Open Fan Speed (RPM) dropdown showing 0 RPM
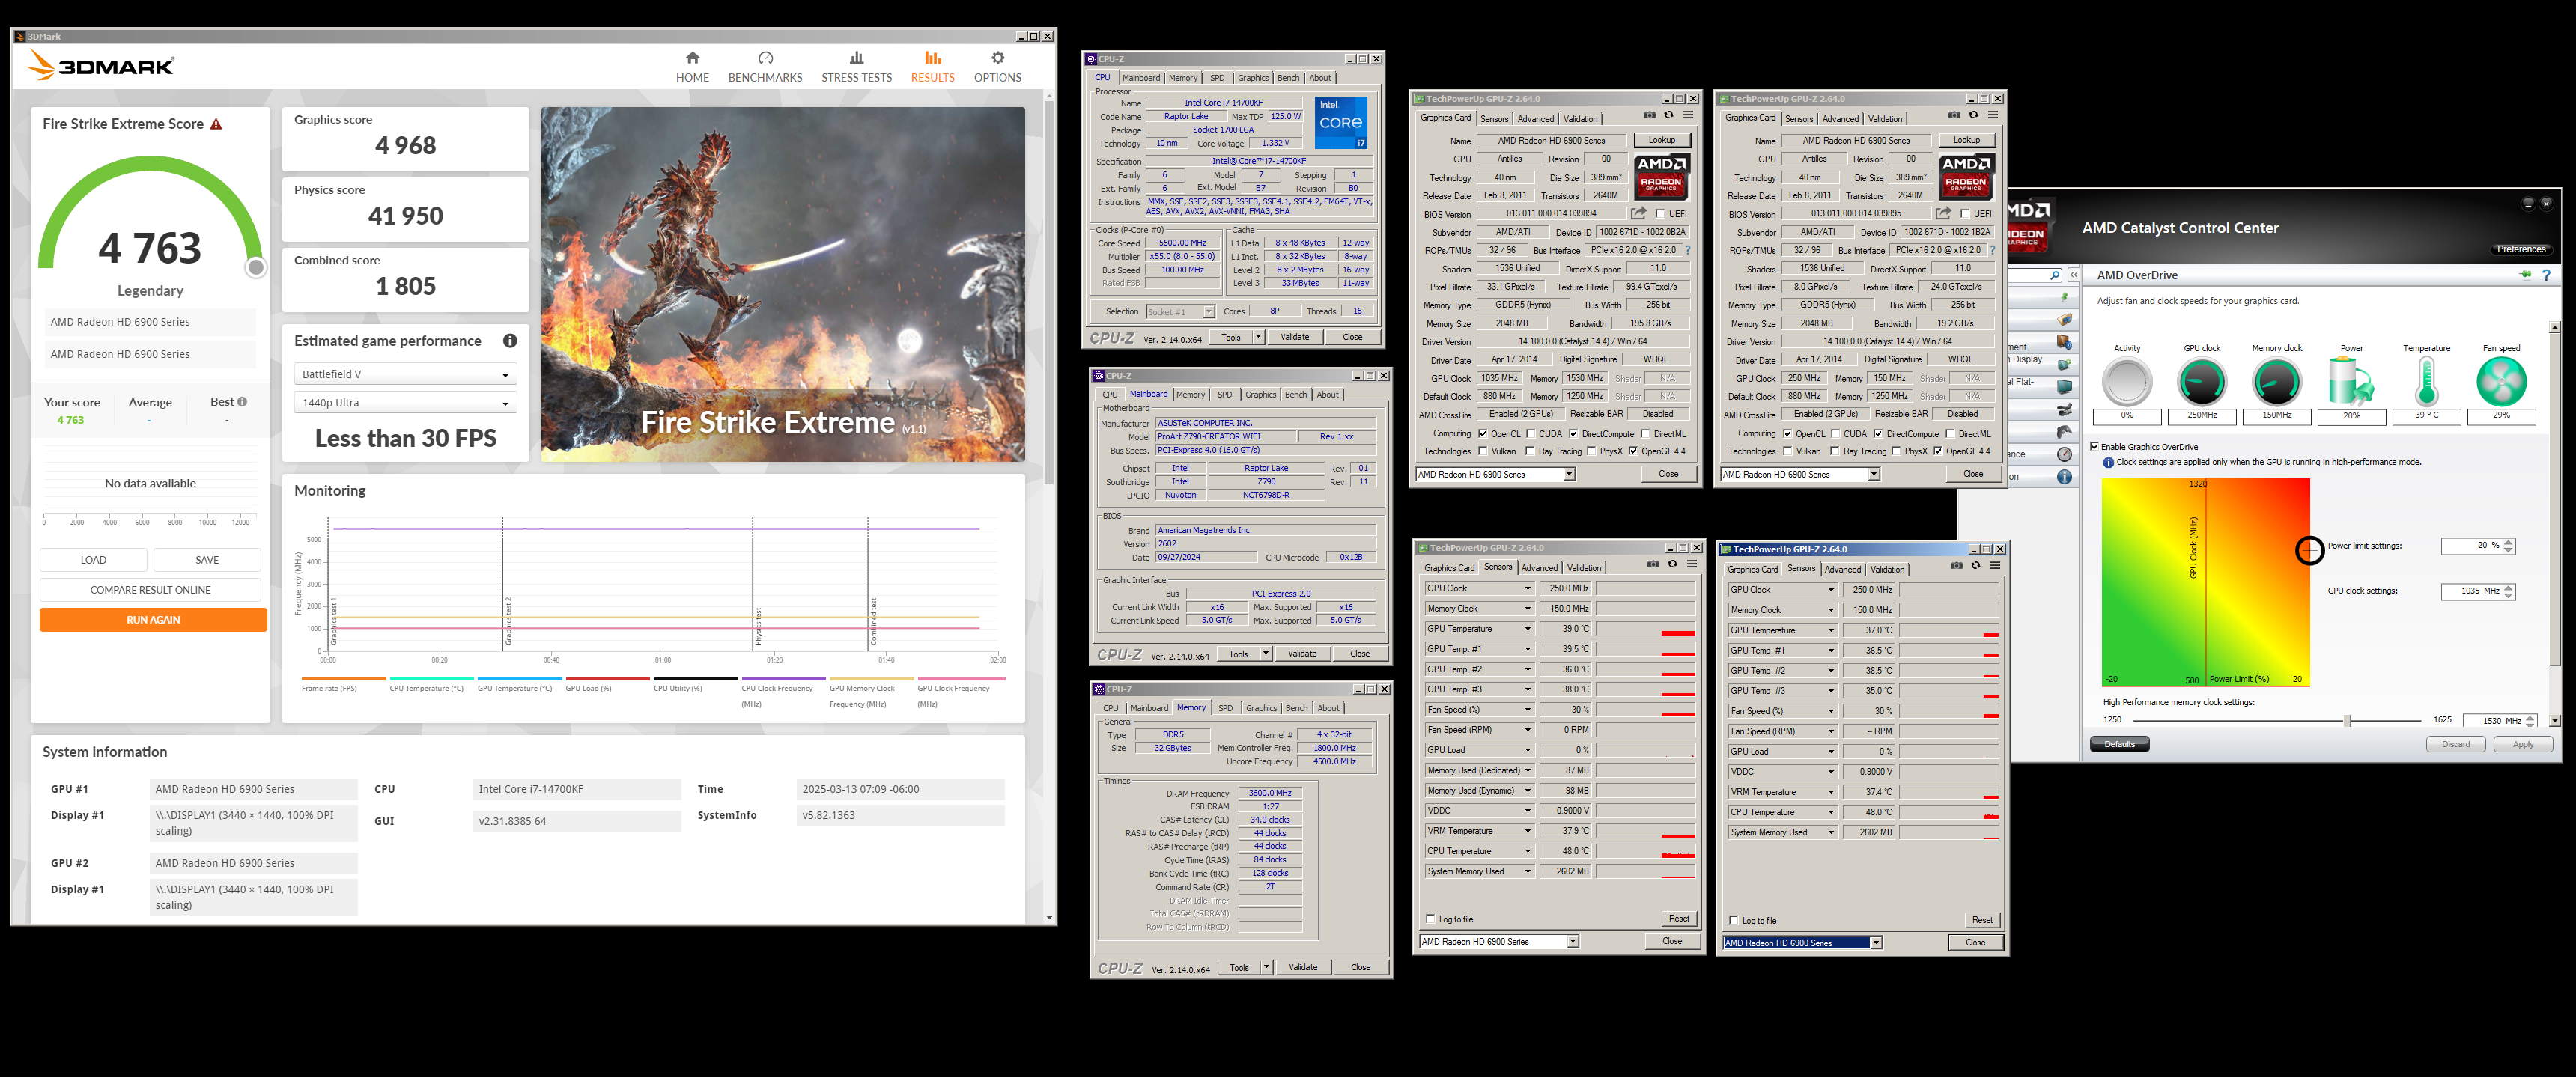The image size is (2576, 1078). tap(1527, 730)
